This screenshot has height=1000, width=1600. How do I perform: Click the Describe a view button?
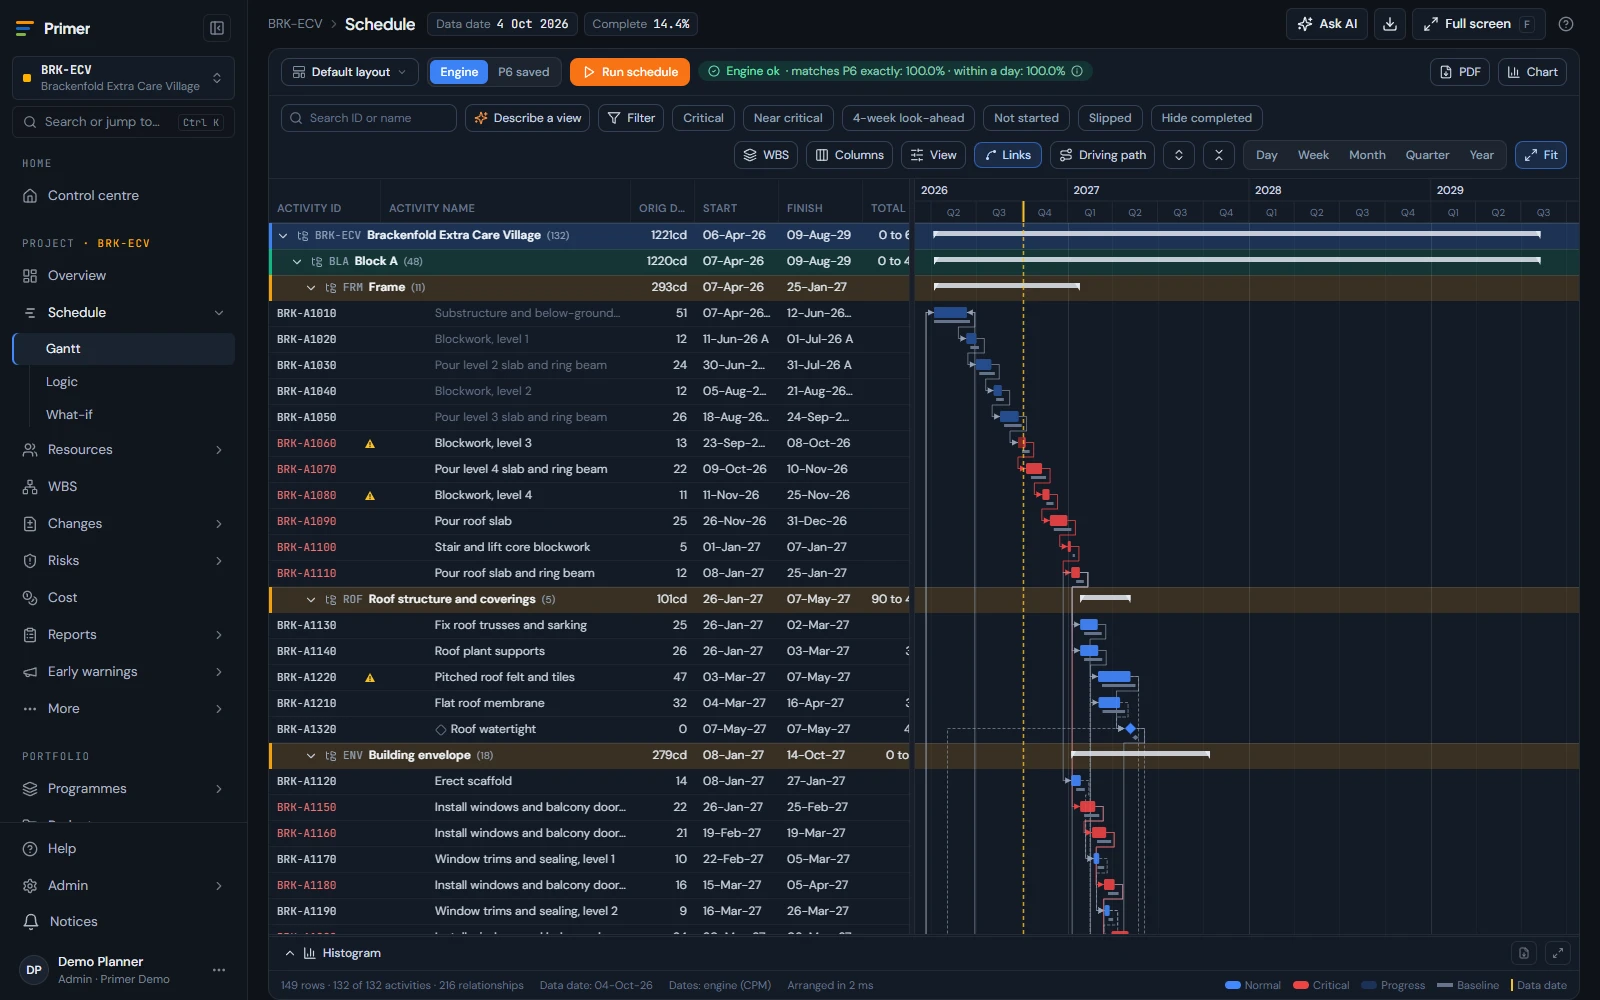527,118
